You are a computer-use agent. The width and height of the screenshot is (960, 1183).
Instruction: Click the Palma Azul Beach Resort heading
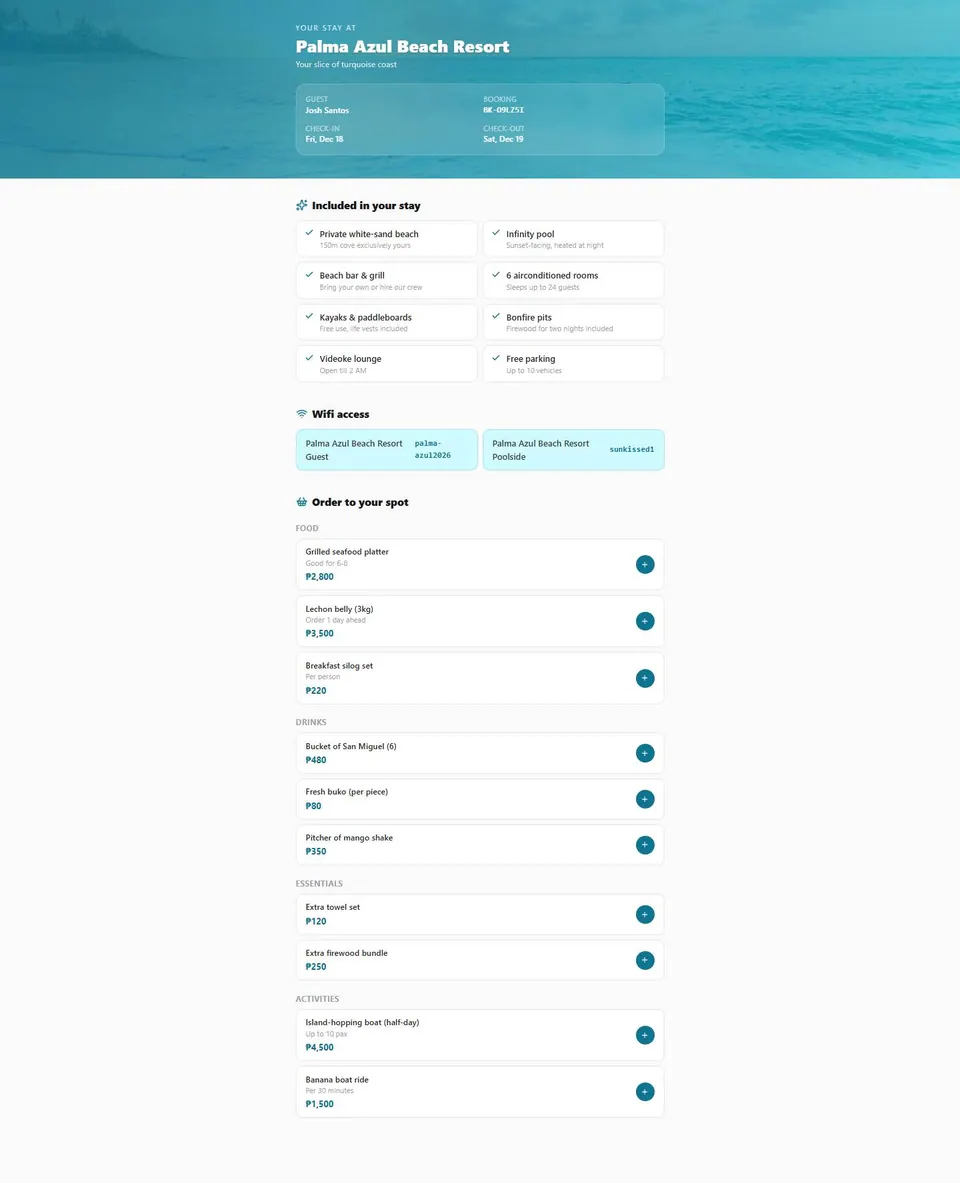pos(402,47)
